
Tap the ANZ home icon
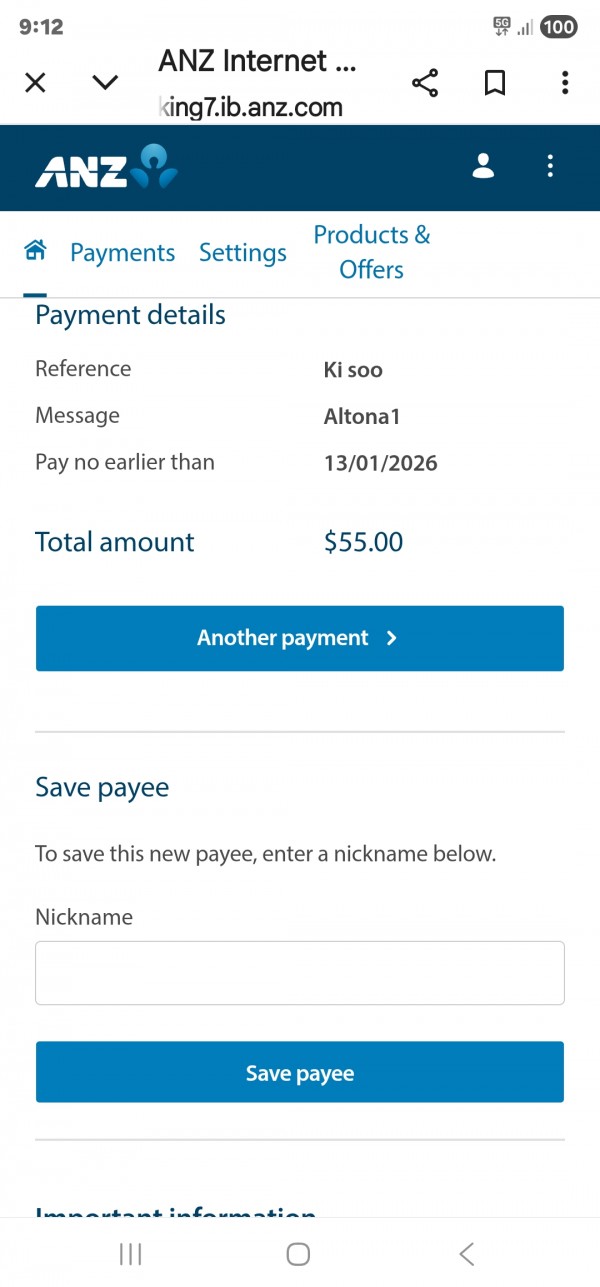[36, 251]
